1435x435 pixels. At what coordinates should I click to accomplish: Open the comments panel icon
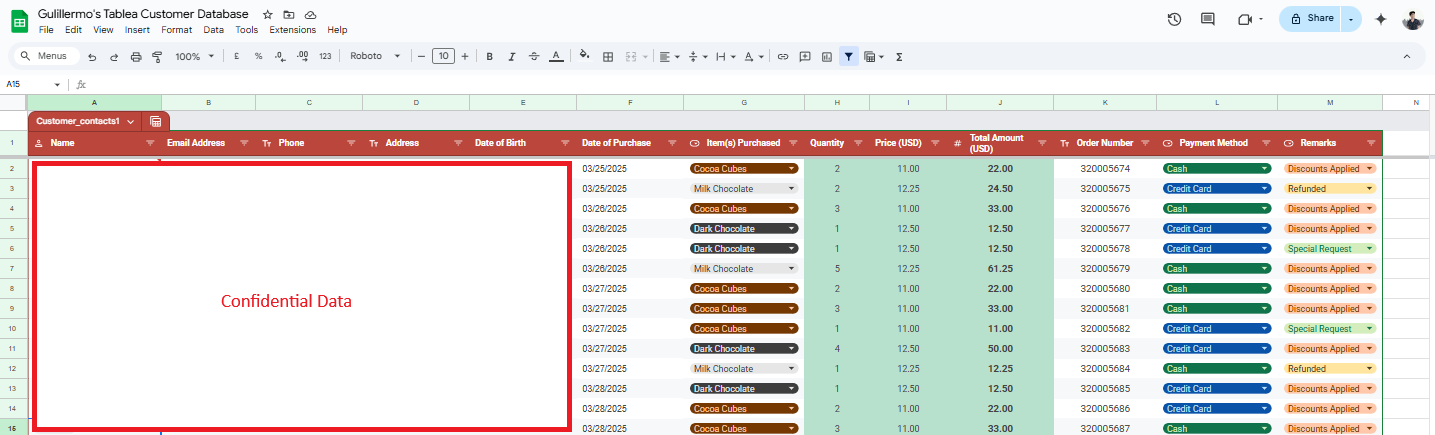[1207, 19]
